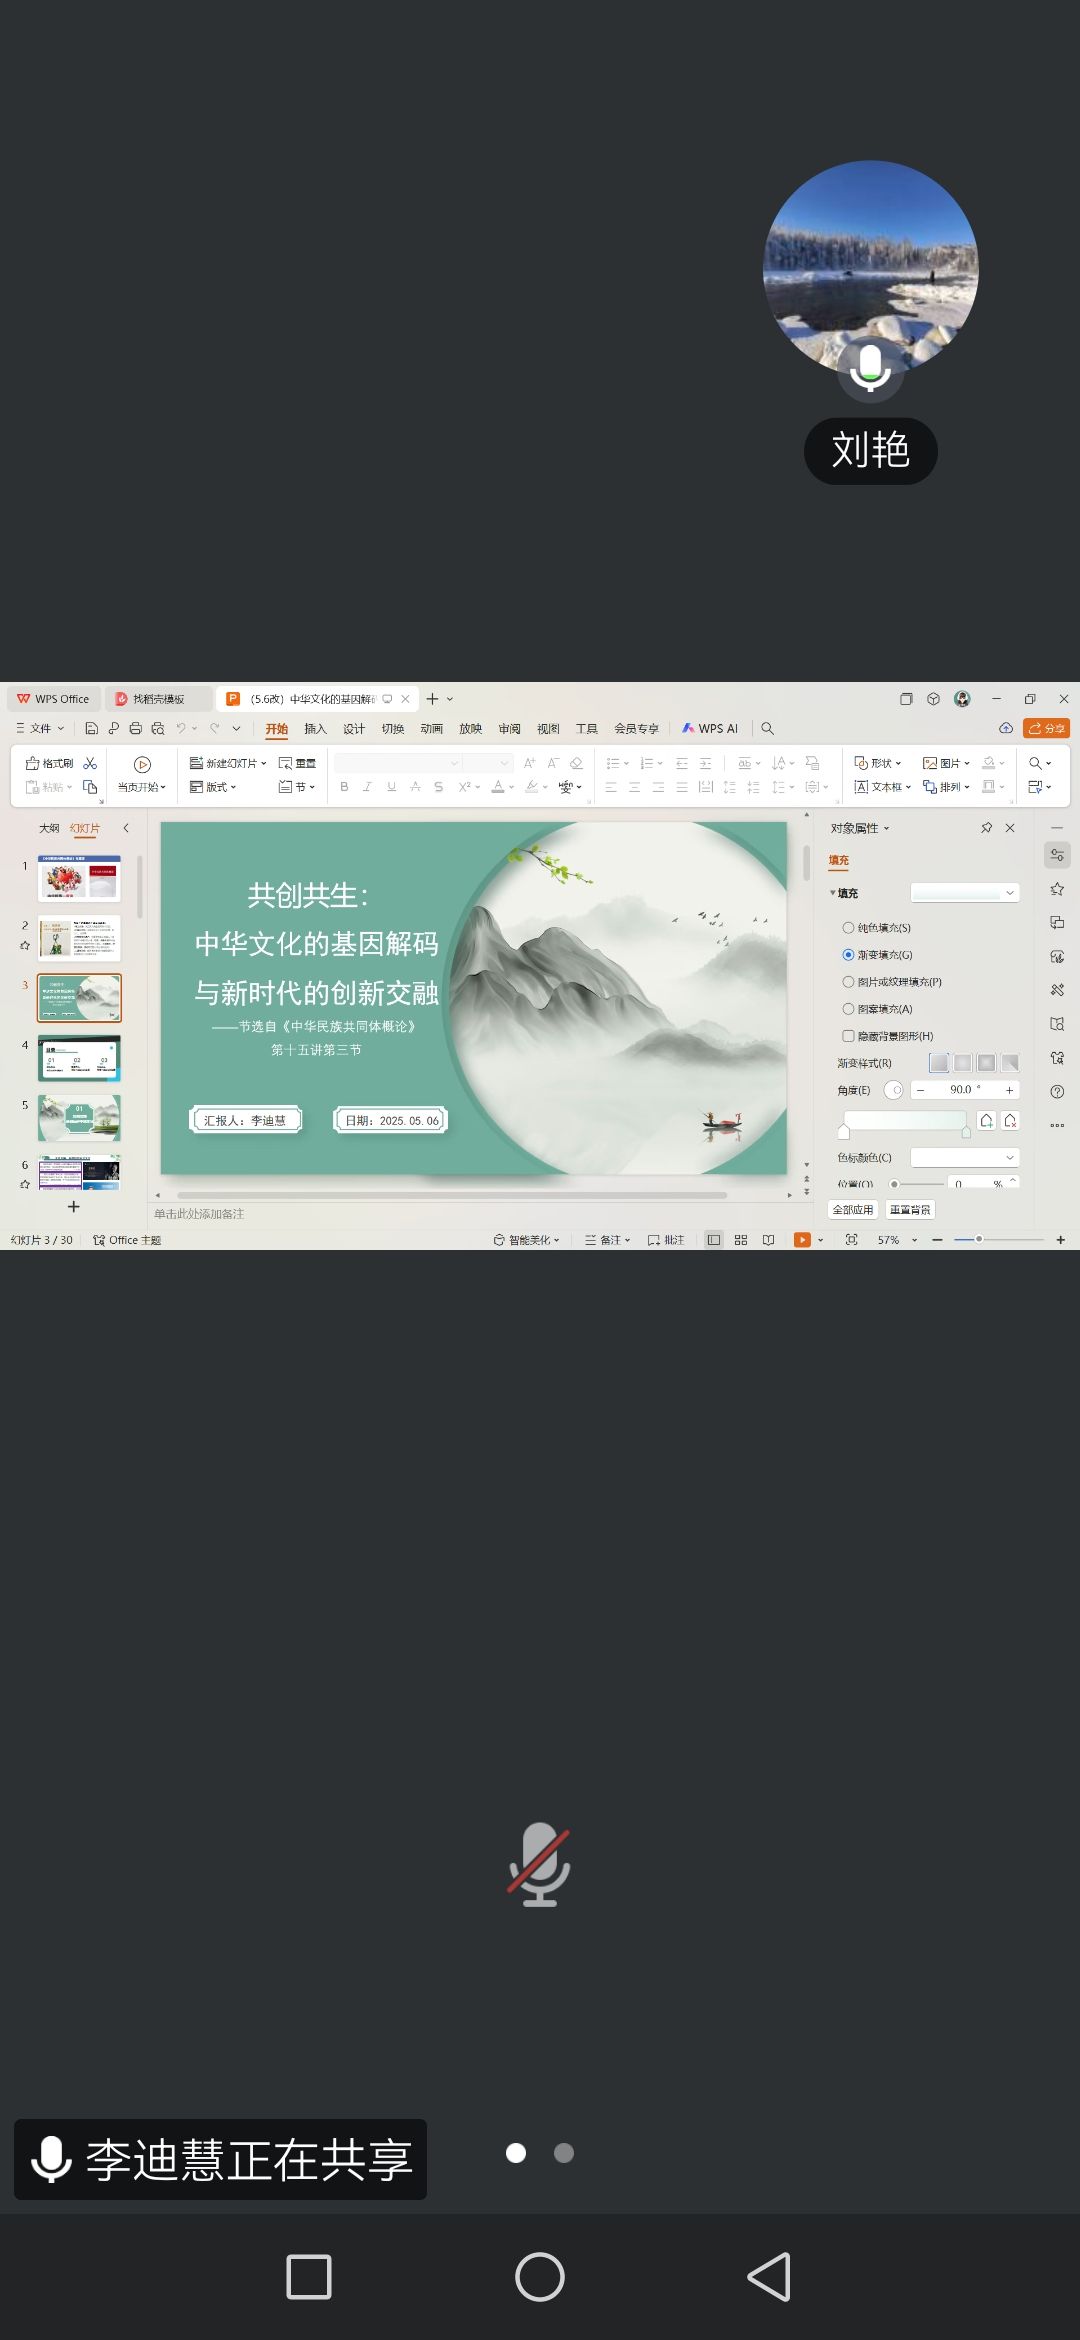Switch to the 大纲 outline tab
The height and width of the screenshot is (2340, 1080).
click(x=49, y=828)
